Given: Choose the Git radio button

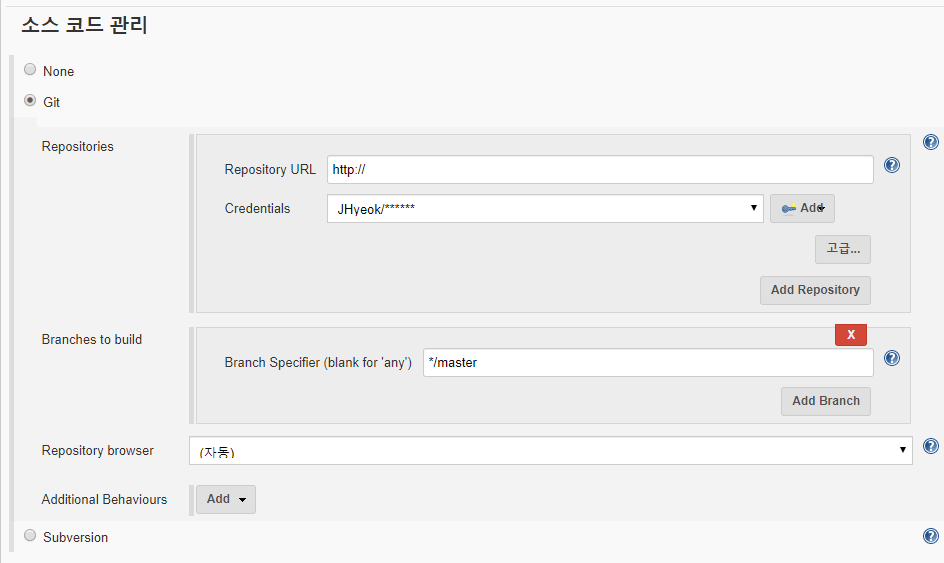Looking at the screenshot, I should click(x=30, y=101).
